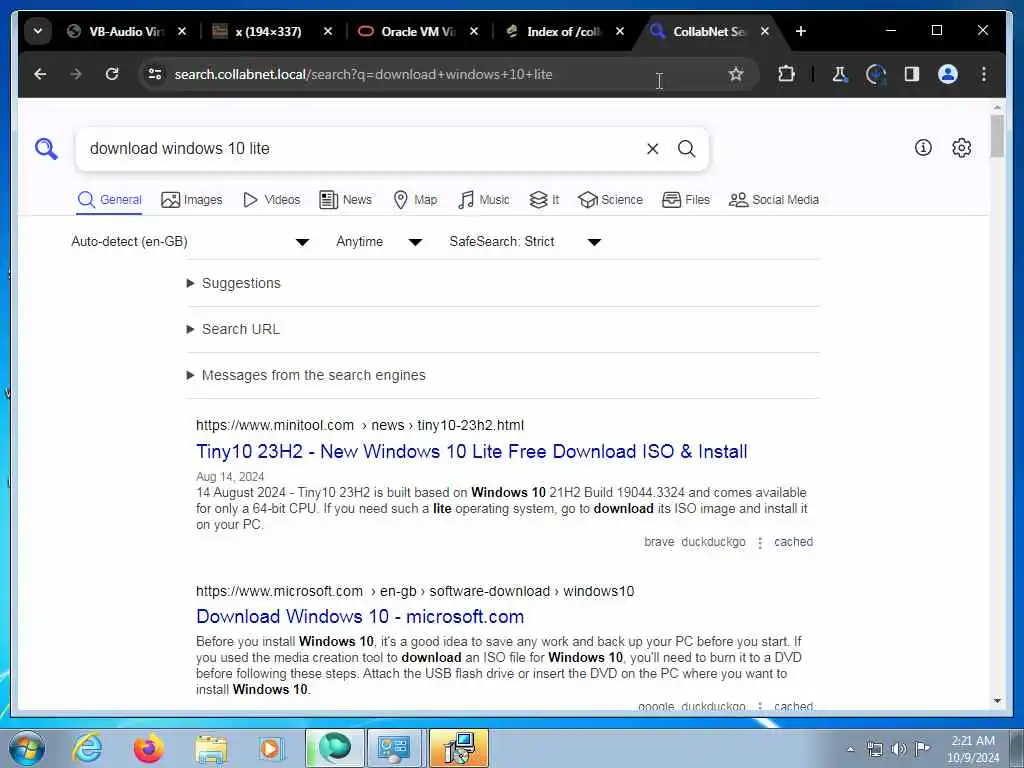The width and height of the screenshot is (1024, 768).
Task: Open cached version of Tiny10 result
Action: 793,542
